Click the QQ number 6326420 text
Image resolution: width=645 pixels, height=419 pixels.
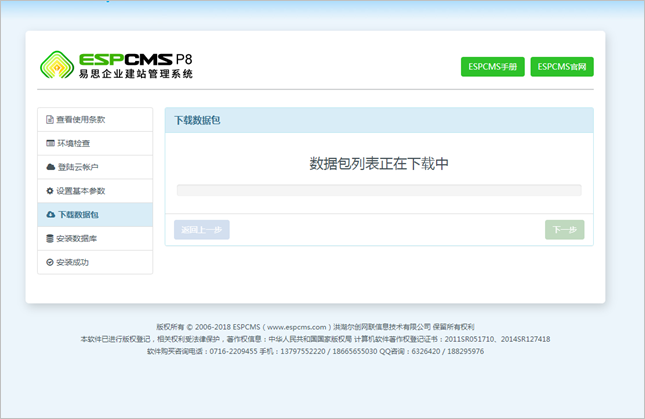point(426,352)
